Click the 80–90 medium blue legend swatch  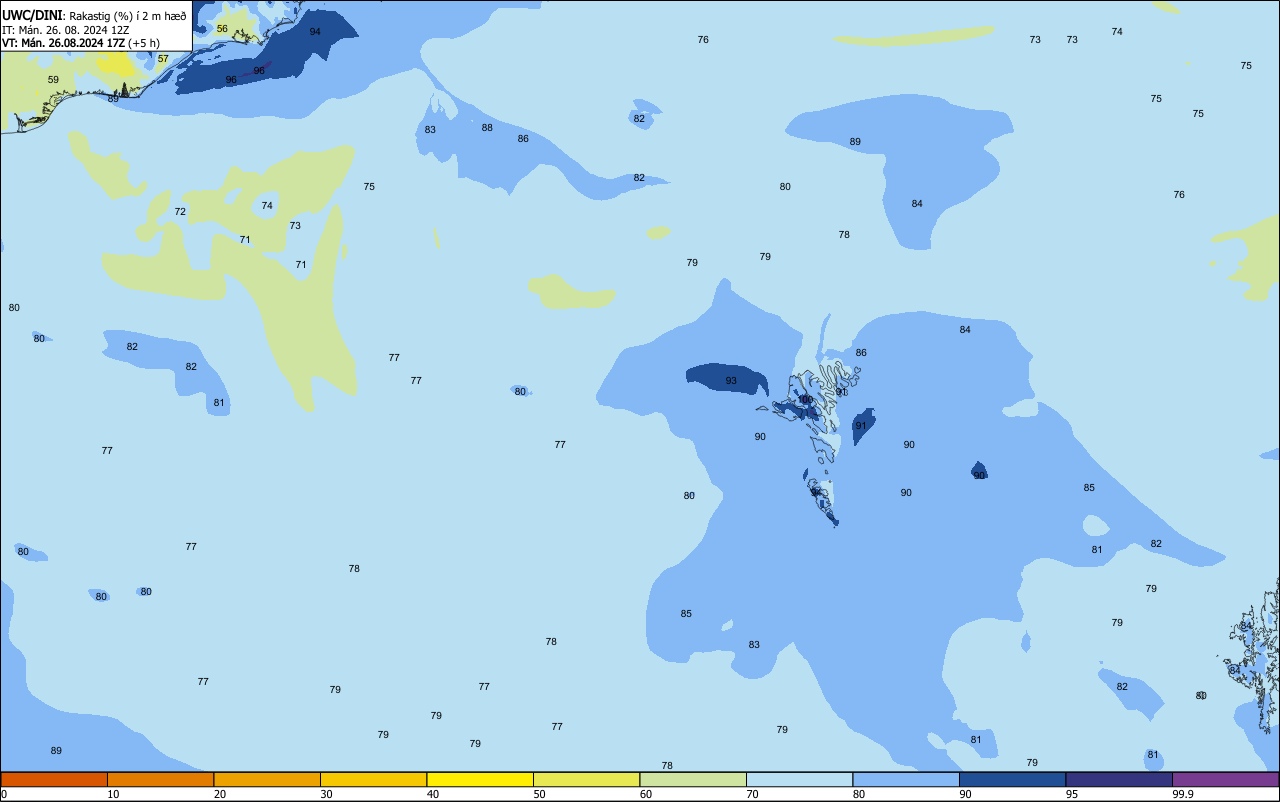click(906, 779)
